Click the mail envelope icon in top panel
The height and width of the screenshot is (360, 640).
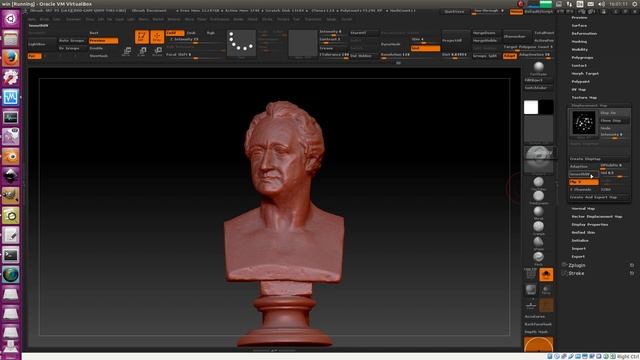591,4
